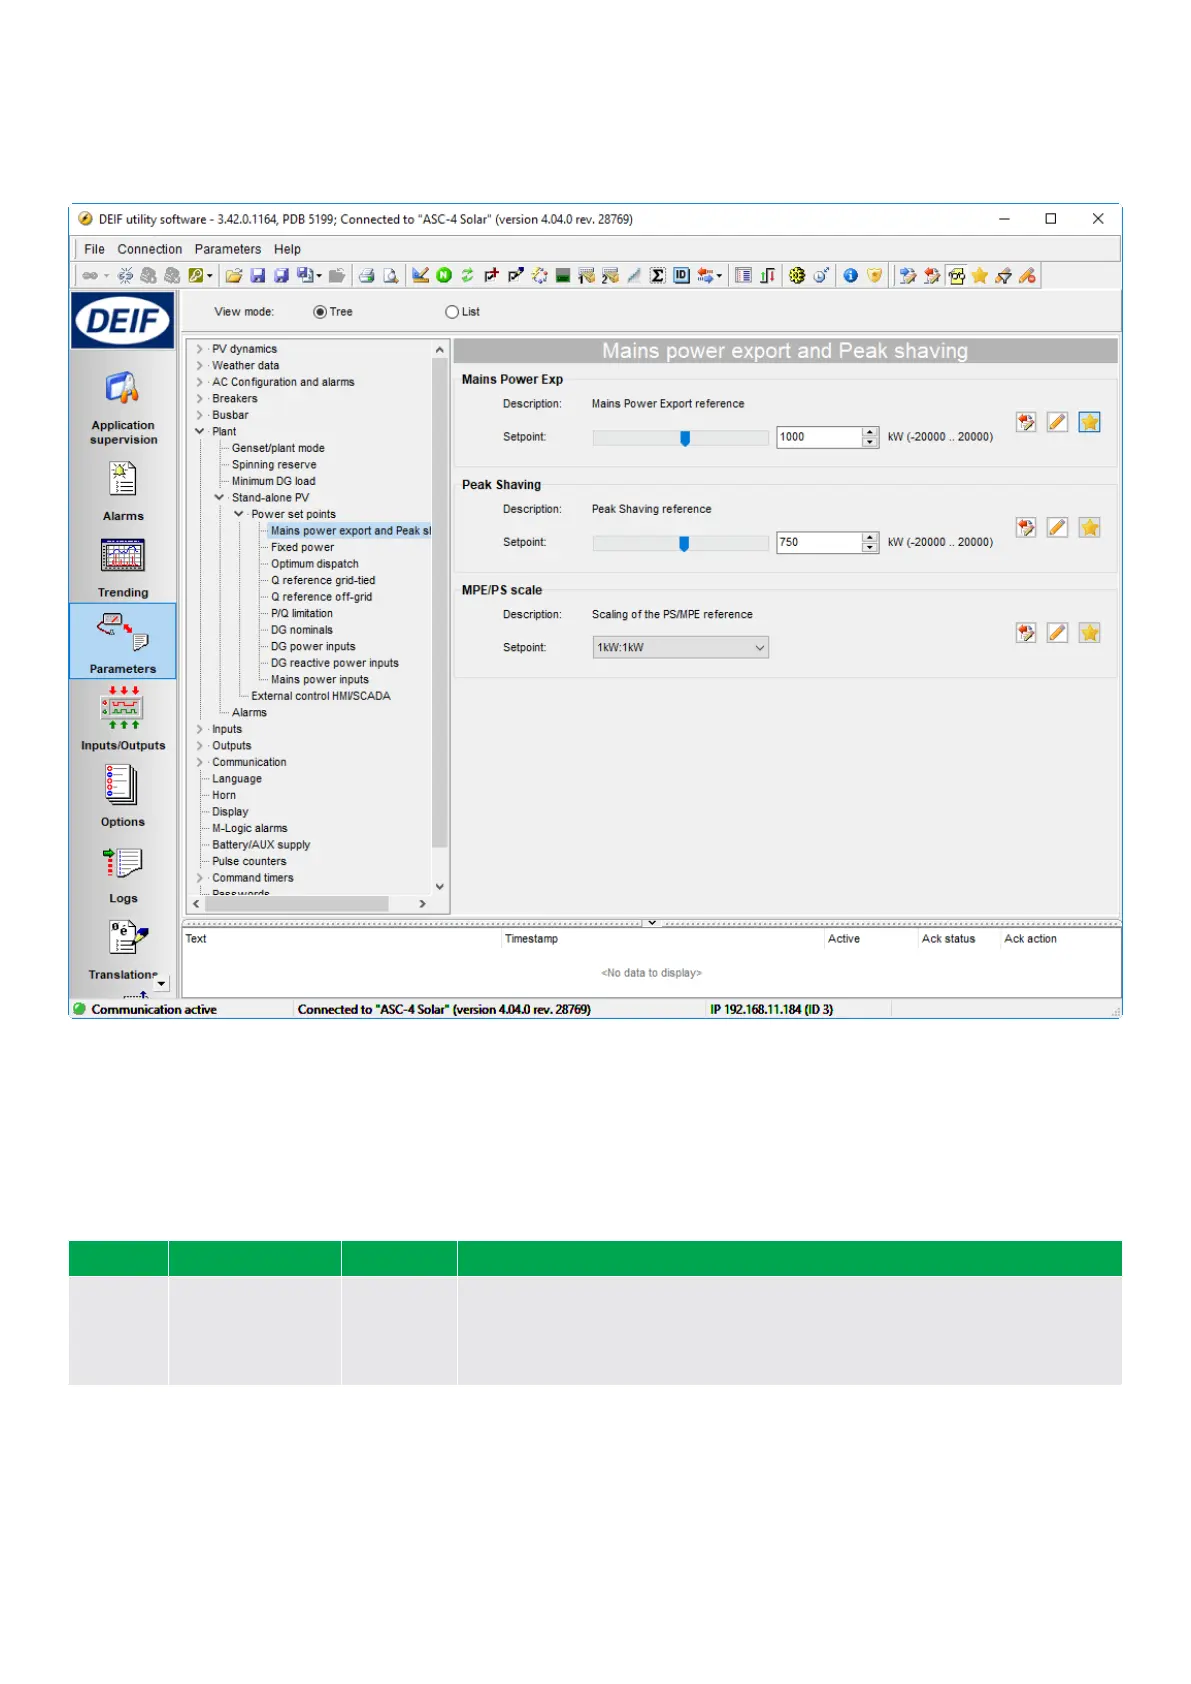Viewport: 1191px width, 1684px height.
Task: Expand the Weather data tree node
Action: coord(199,366)
